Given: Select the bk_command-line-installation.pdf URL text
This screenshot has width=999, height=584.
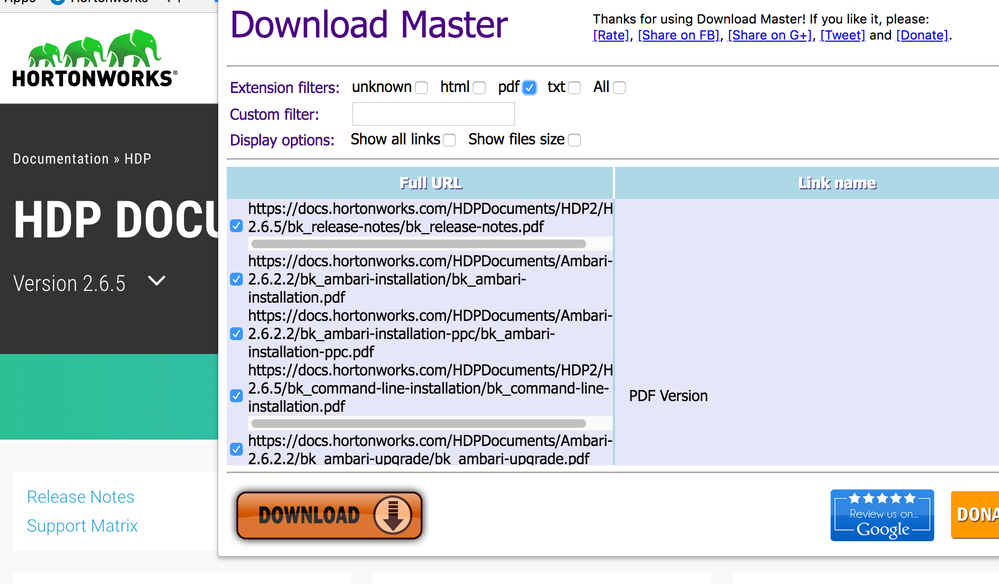Looking at the screenshot, I should pyautogui.click(x=430, y=388).
